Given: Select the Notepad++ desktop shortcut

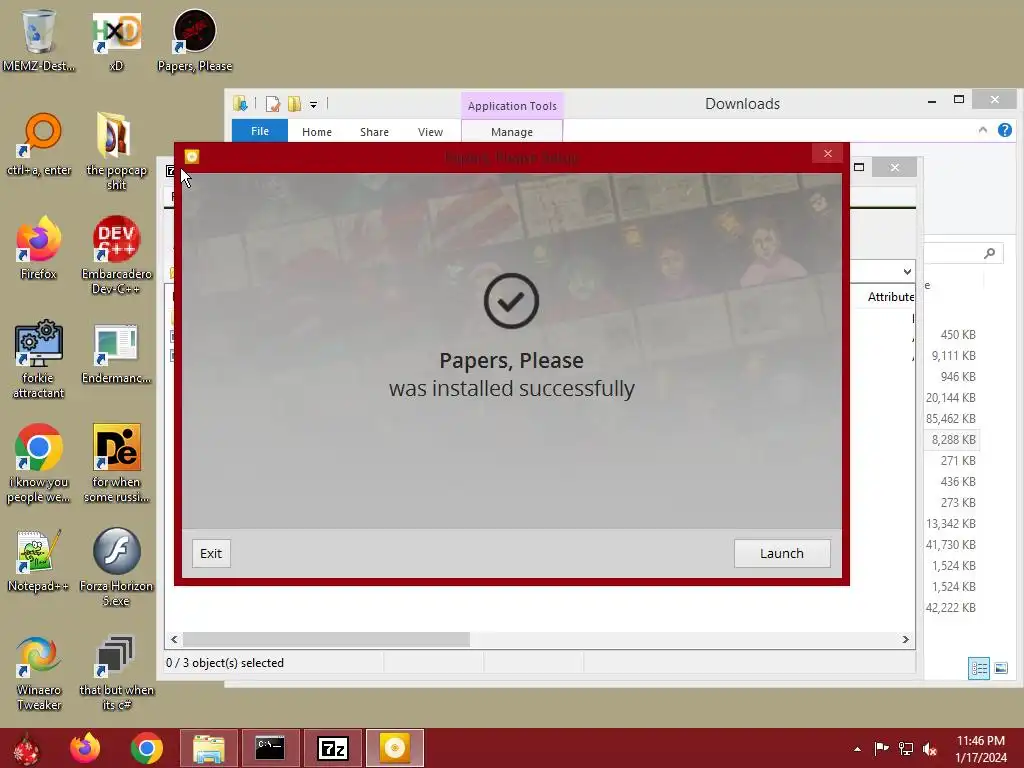Looking at the screenshot, I should click(x=39, y=560).
